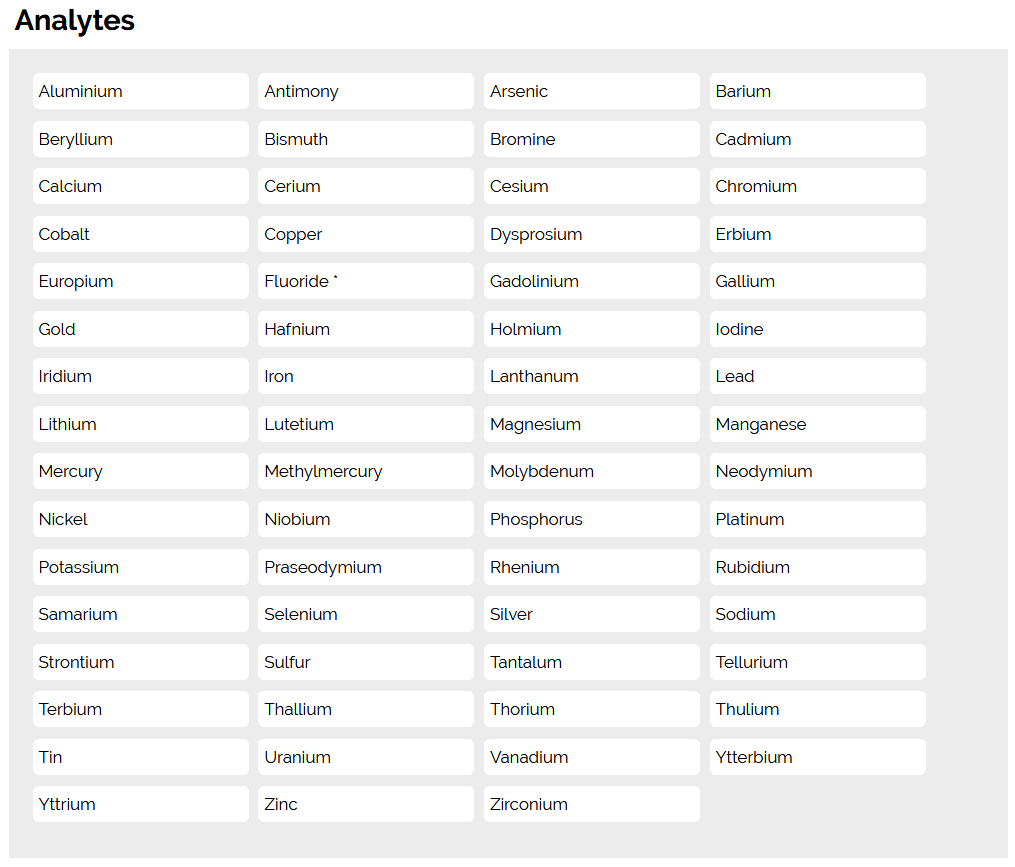This screenshot has width=1015, height=867.
Task: Select Lanthanum
Action: [x=592, y=377]
